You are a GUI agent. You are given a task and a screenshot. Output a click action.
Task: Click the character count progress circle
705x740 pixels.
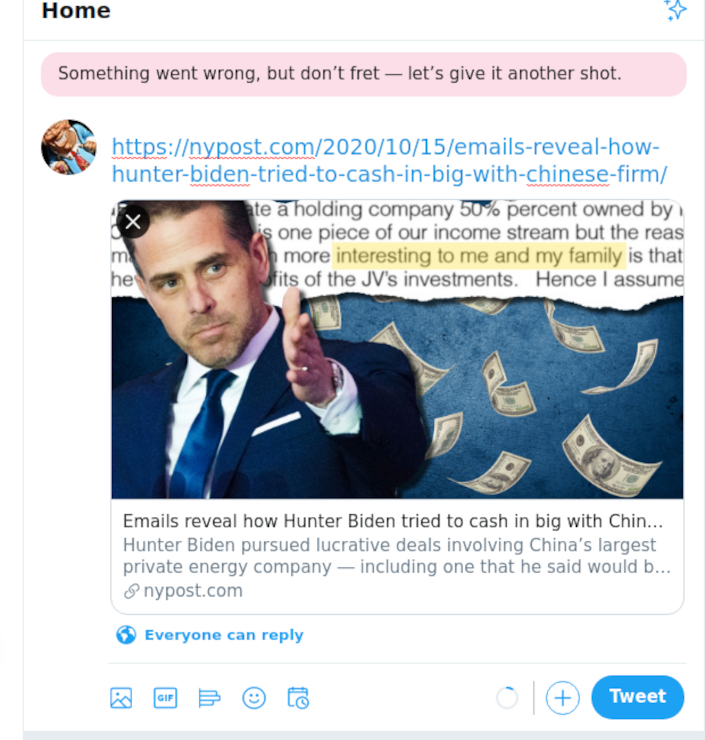tap(507, 698)
